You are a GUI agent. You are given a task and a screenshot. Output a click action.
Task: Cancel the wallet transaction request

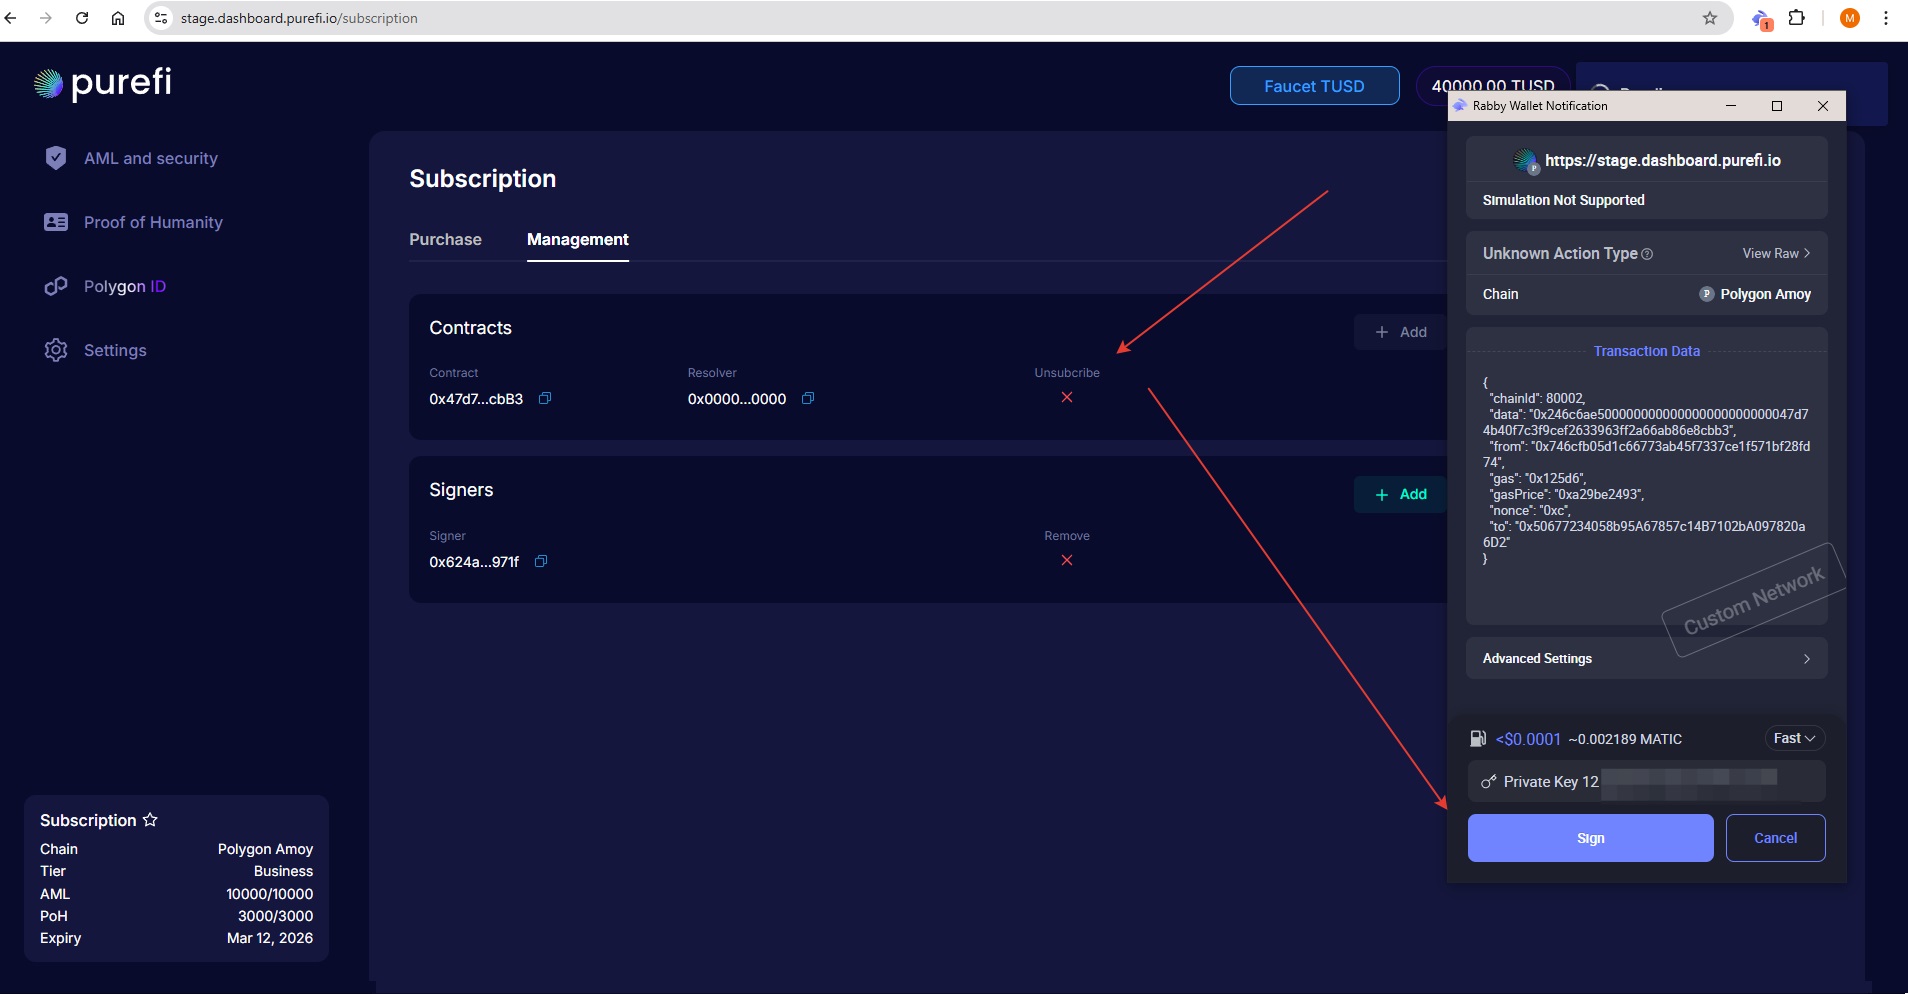(1775, 838)
